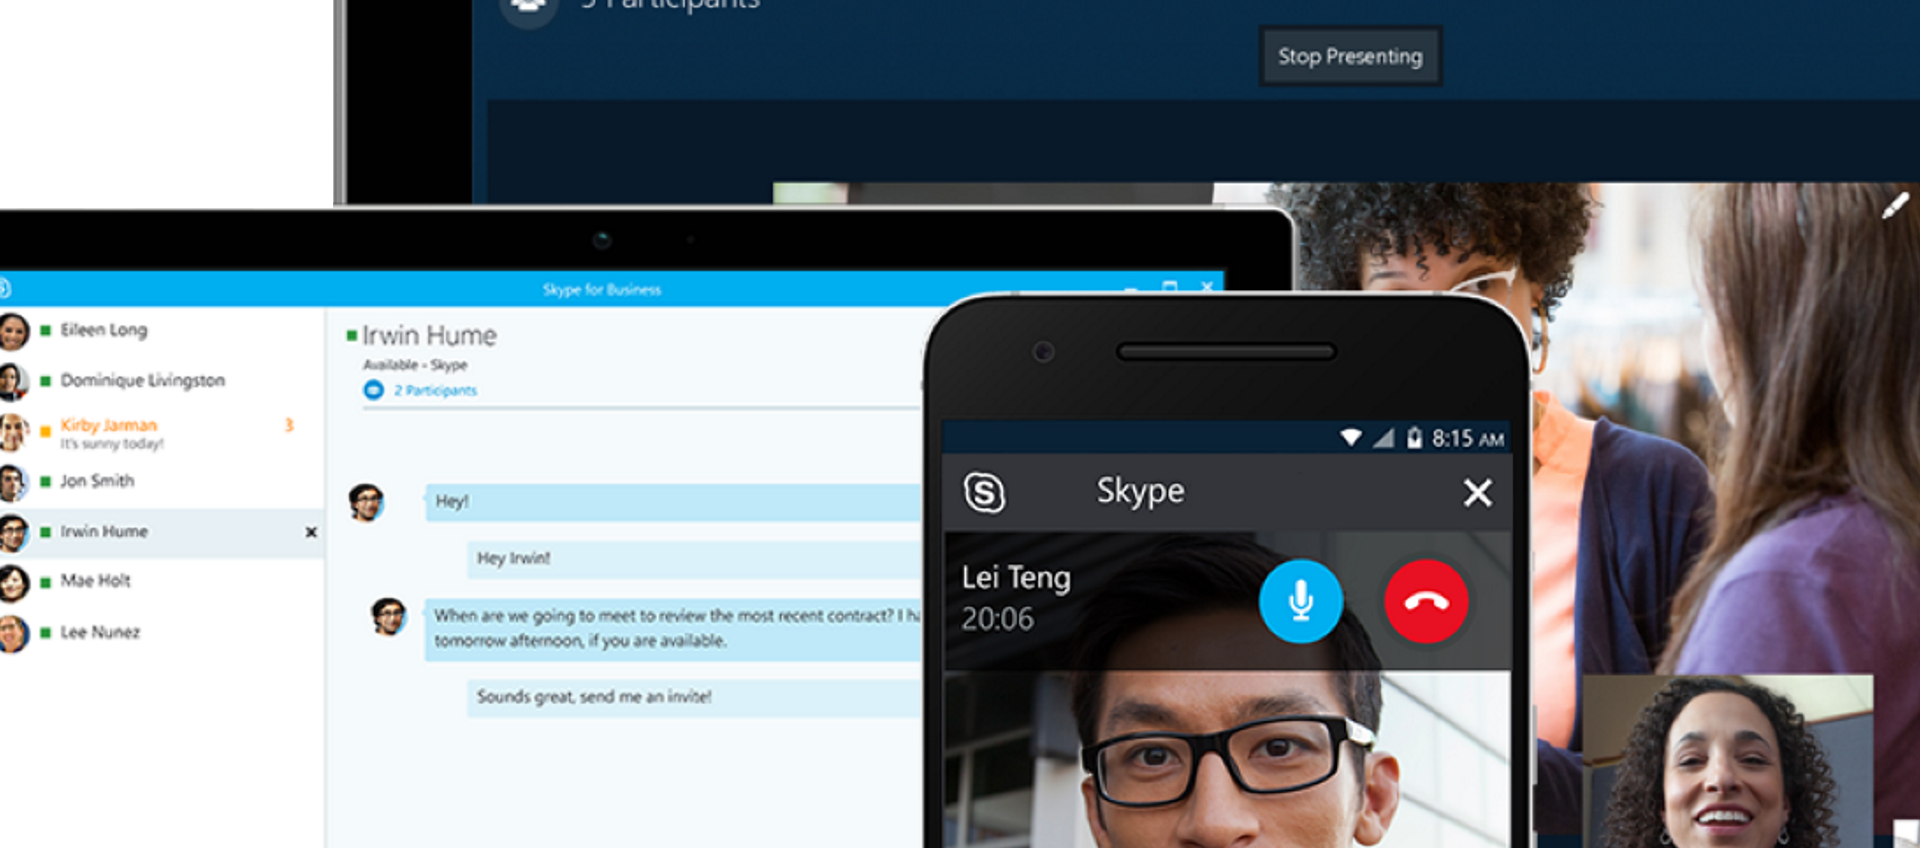Click the Sounds great, send me an invite message
The image size is (1920, 848).
pyautogui.click(x=594, y=697)
